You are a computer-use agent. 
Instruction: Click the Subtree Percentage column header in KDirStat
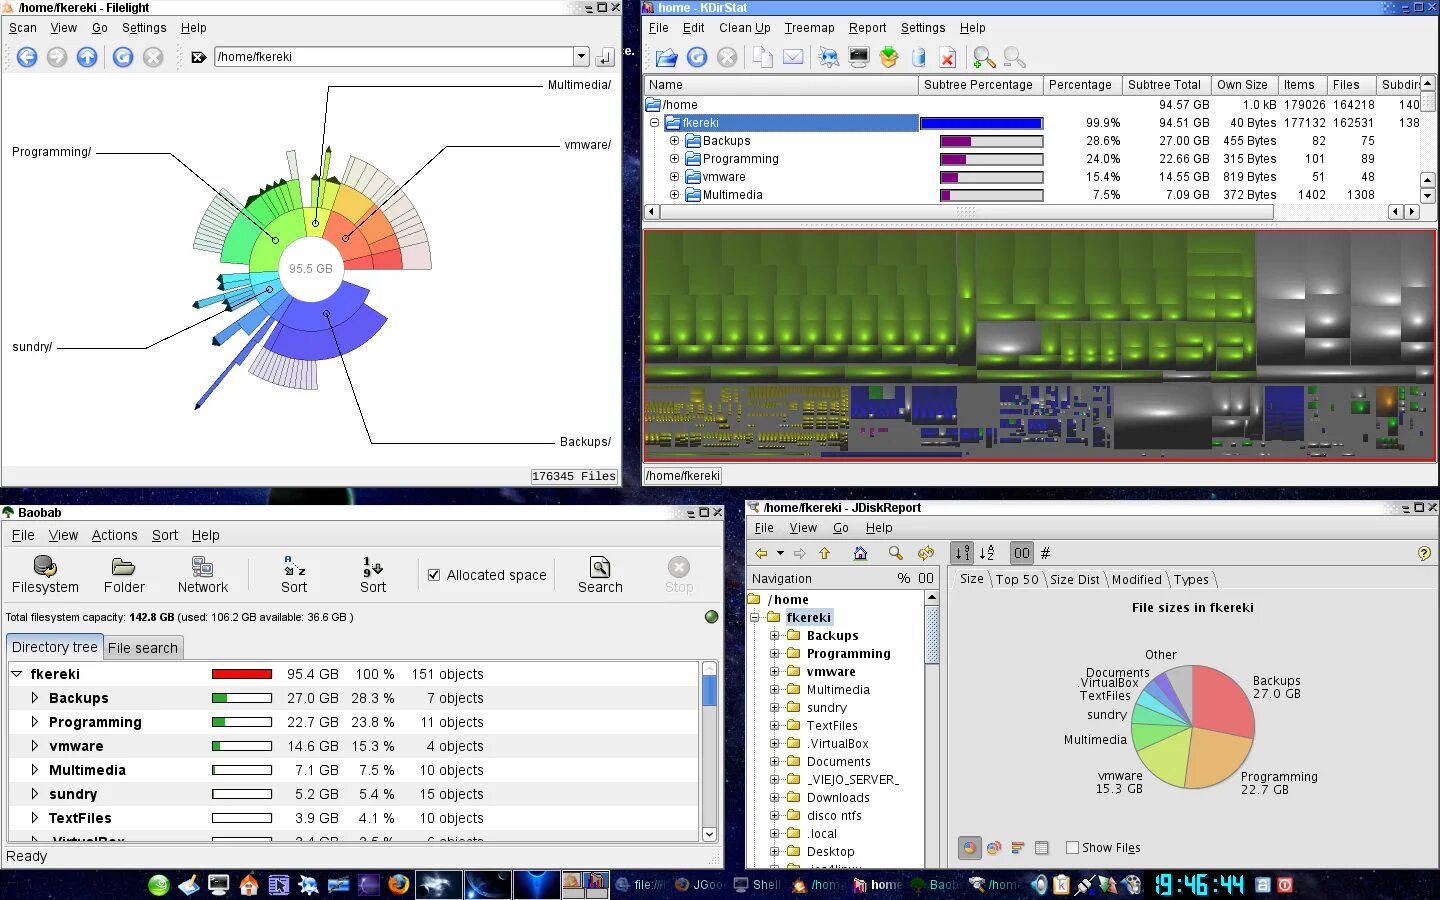coord(980,85)
